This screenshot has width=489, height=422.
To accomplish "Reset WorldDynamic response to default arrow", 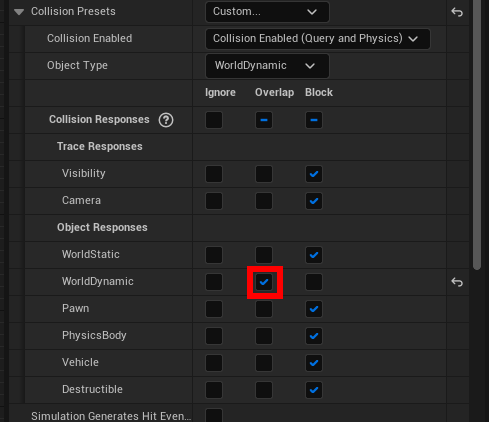I will (457, 282).
